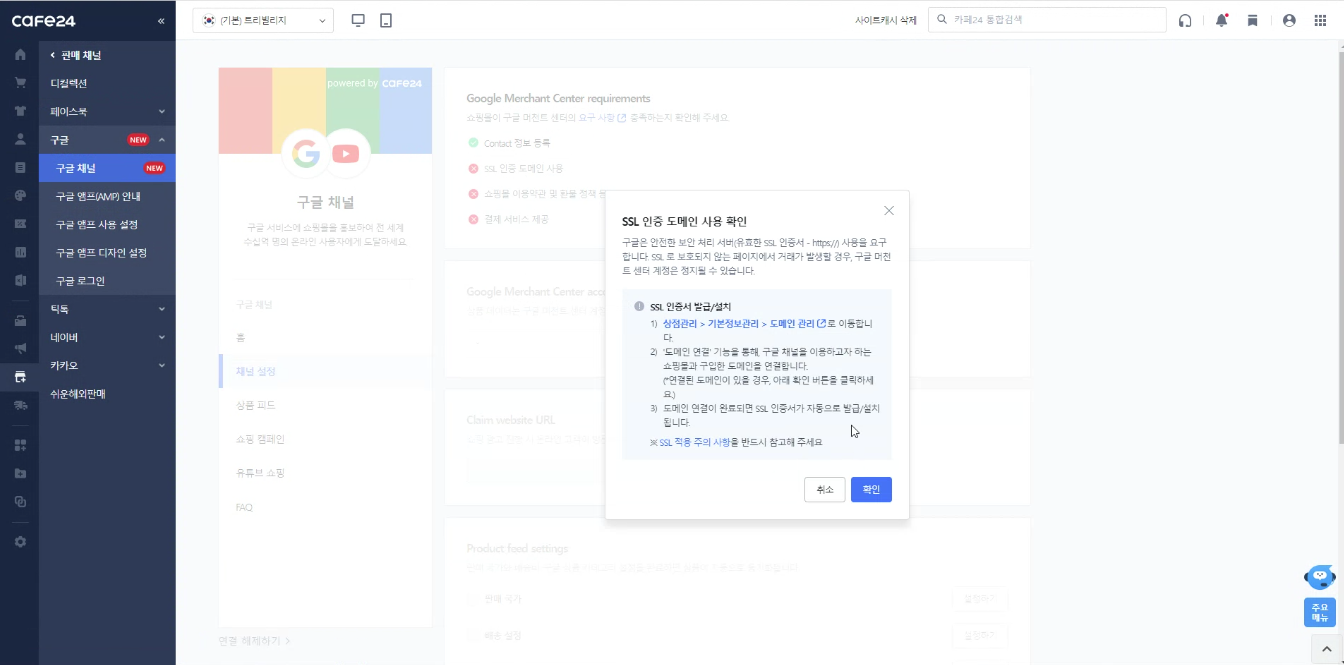Open the delivery truck icon in rail
1344x665 pixels.
(20, 405)
